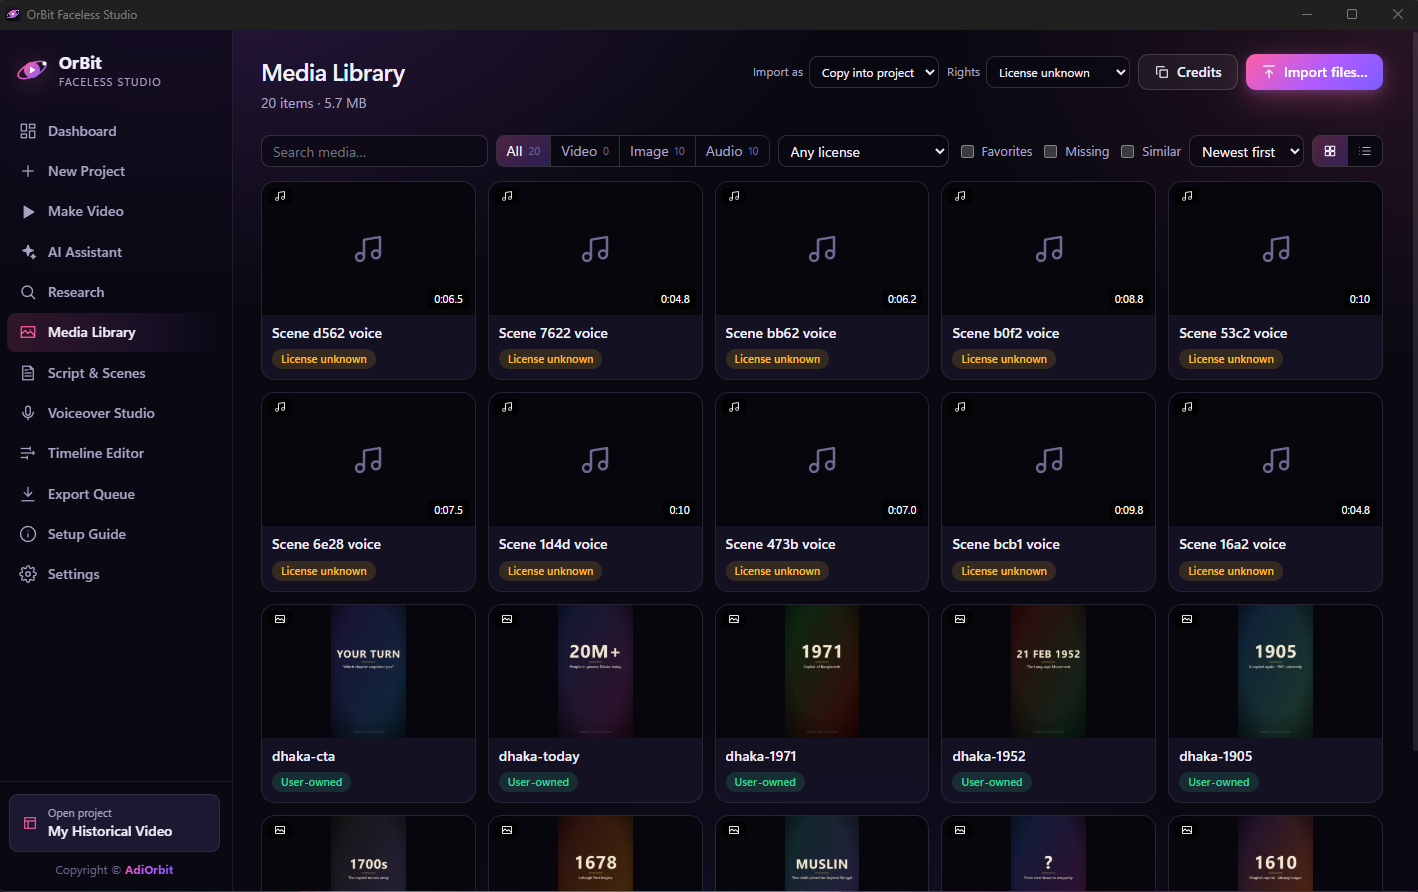The width and height of the screenshot is (1418, 892).
Task: Open the AdiOrbit copyright link
Action: [149, 870]
